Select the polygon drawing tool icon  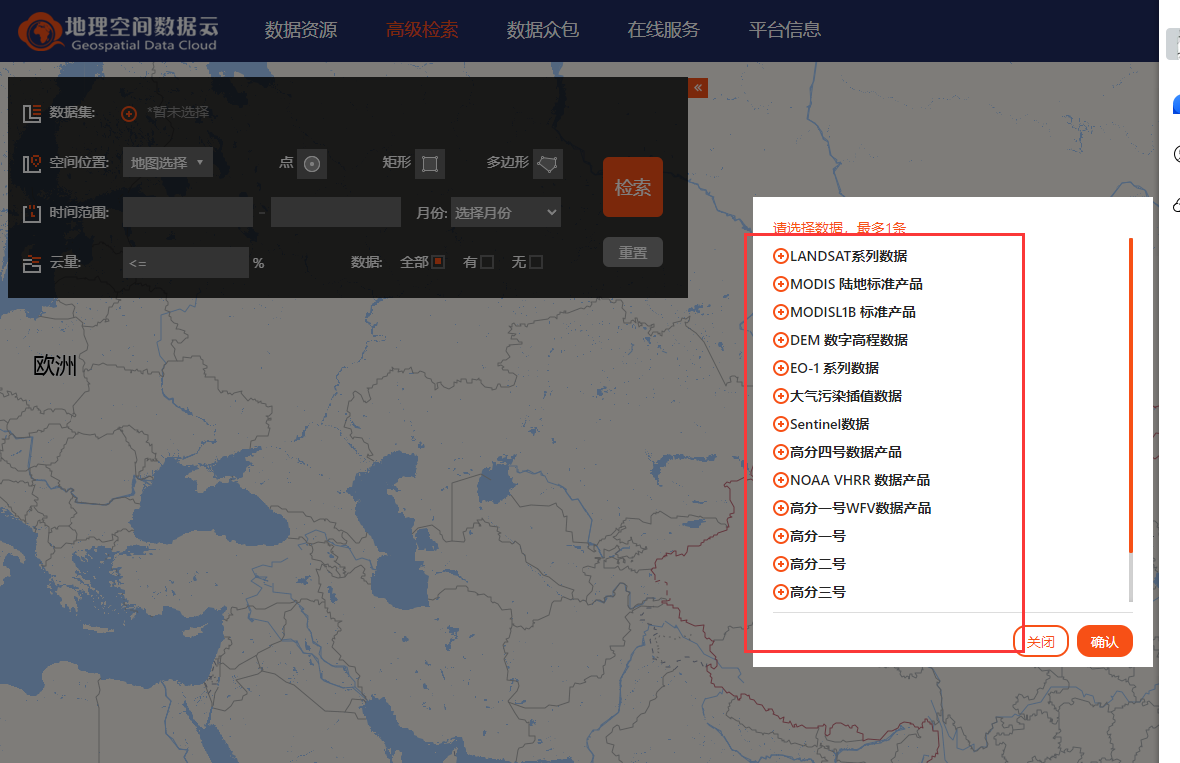pos(548,164)
